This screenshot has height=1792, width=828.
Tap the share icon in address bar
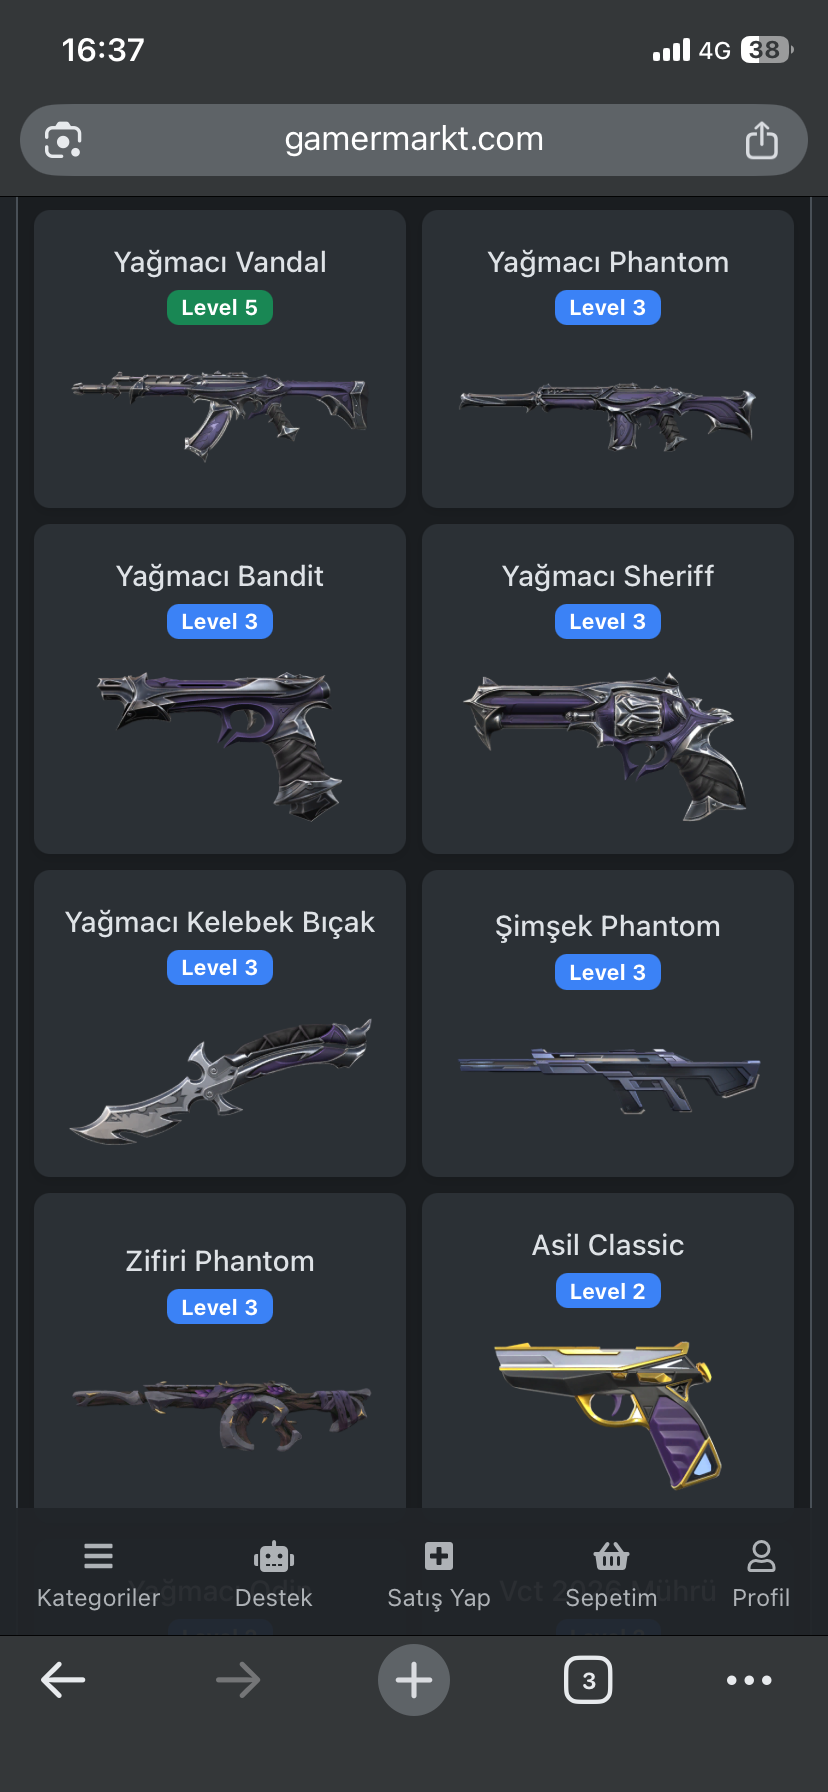pyautogui.click(x=762, y=140)
